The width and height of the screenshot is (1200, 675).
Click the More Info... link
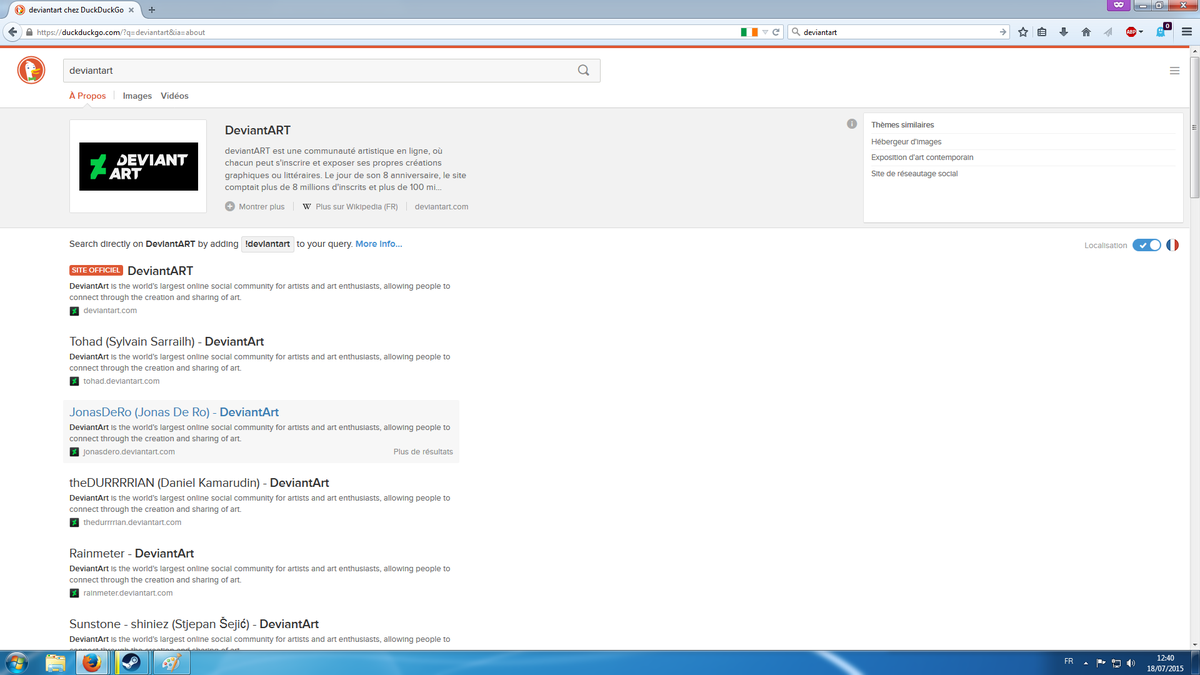click(x=379, y=244)
